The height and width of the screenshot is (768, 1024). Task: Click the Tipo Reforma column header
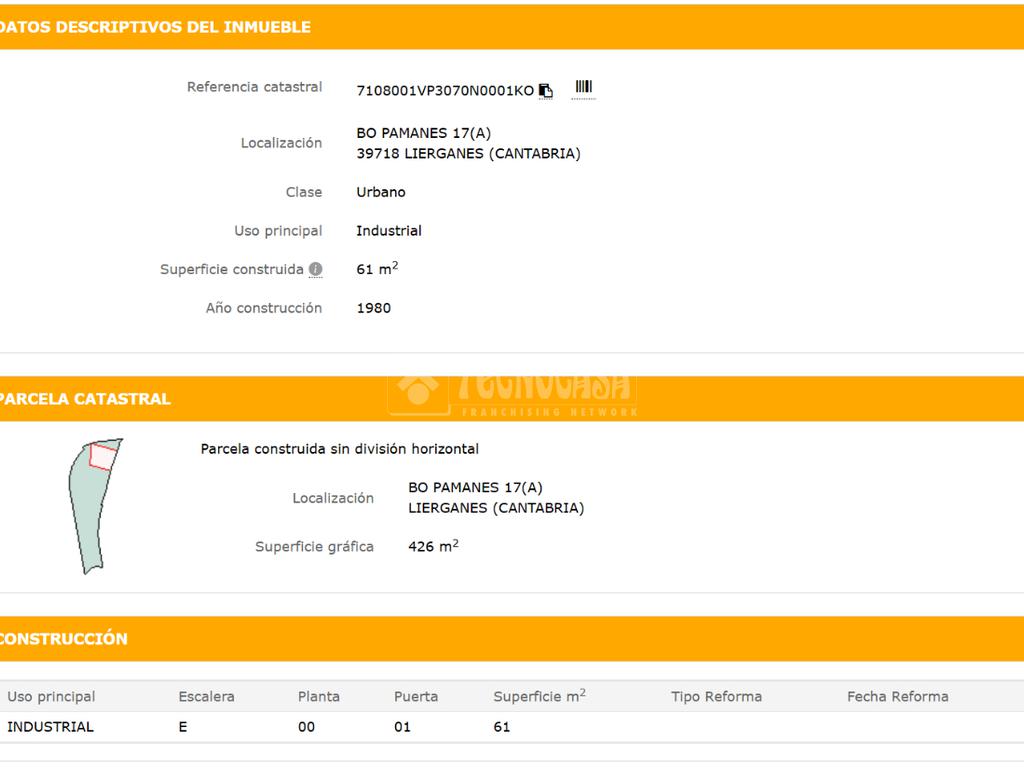pyautogui.click(x=716, y=696)
